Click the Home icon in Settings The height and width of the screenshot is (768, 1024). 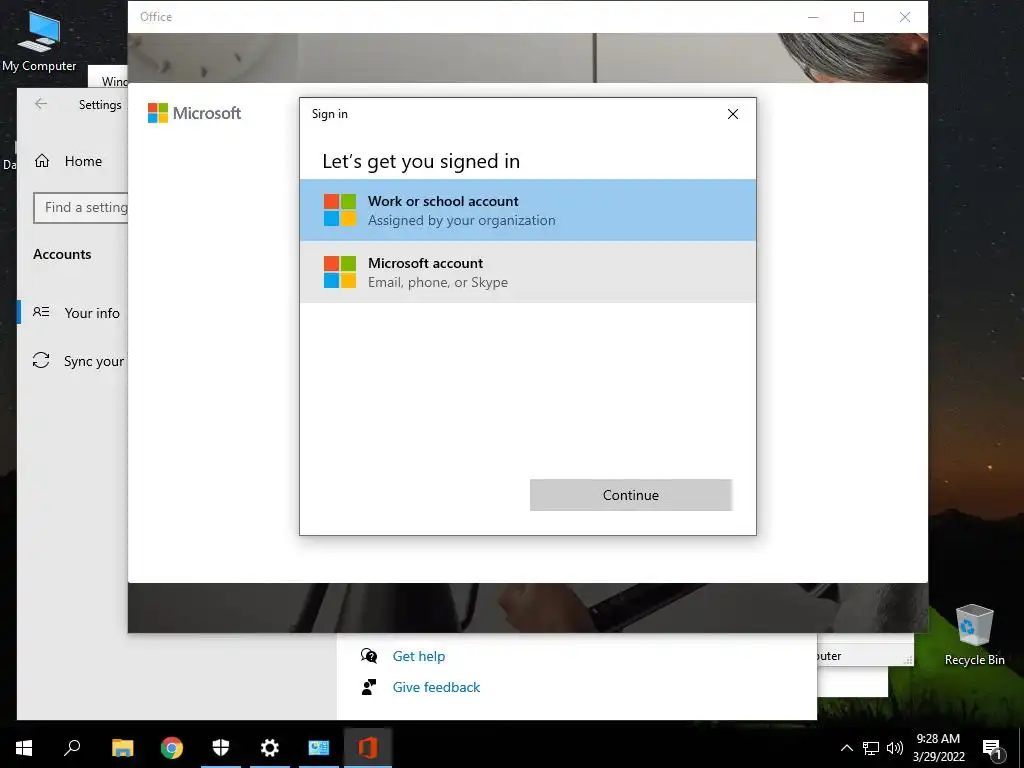(x=42, y=161)
